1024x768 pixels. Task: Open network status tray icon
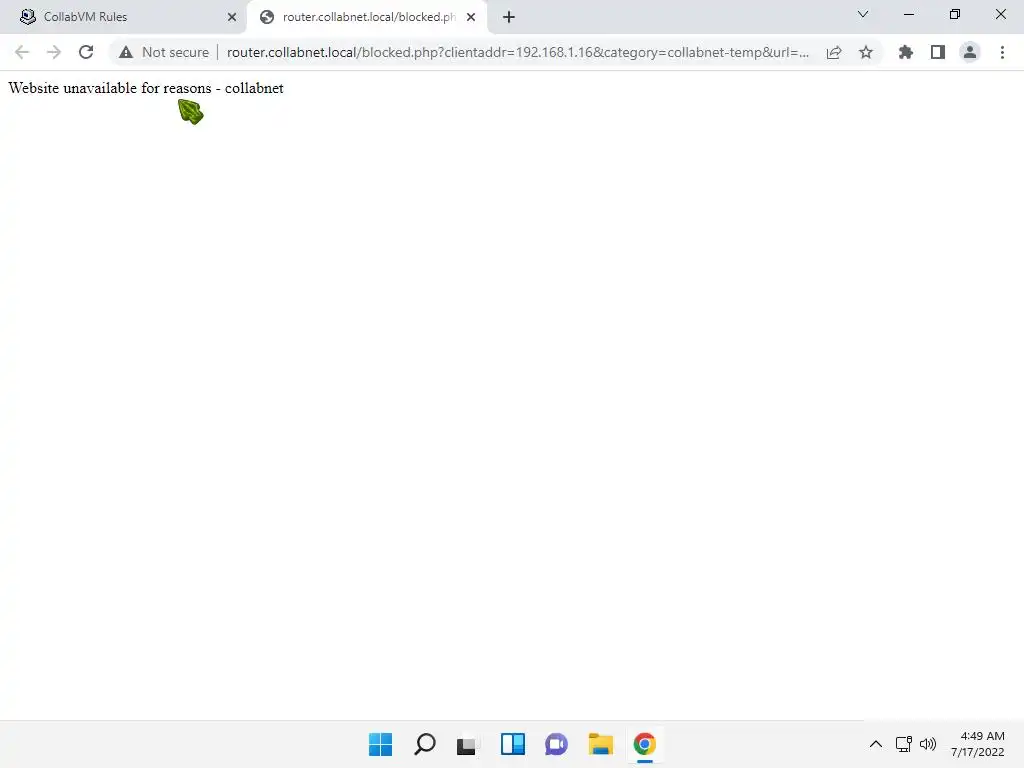[x=904, y=744]
